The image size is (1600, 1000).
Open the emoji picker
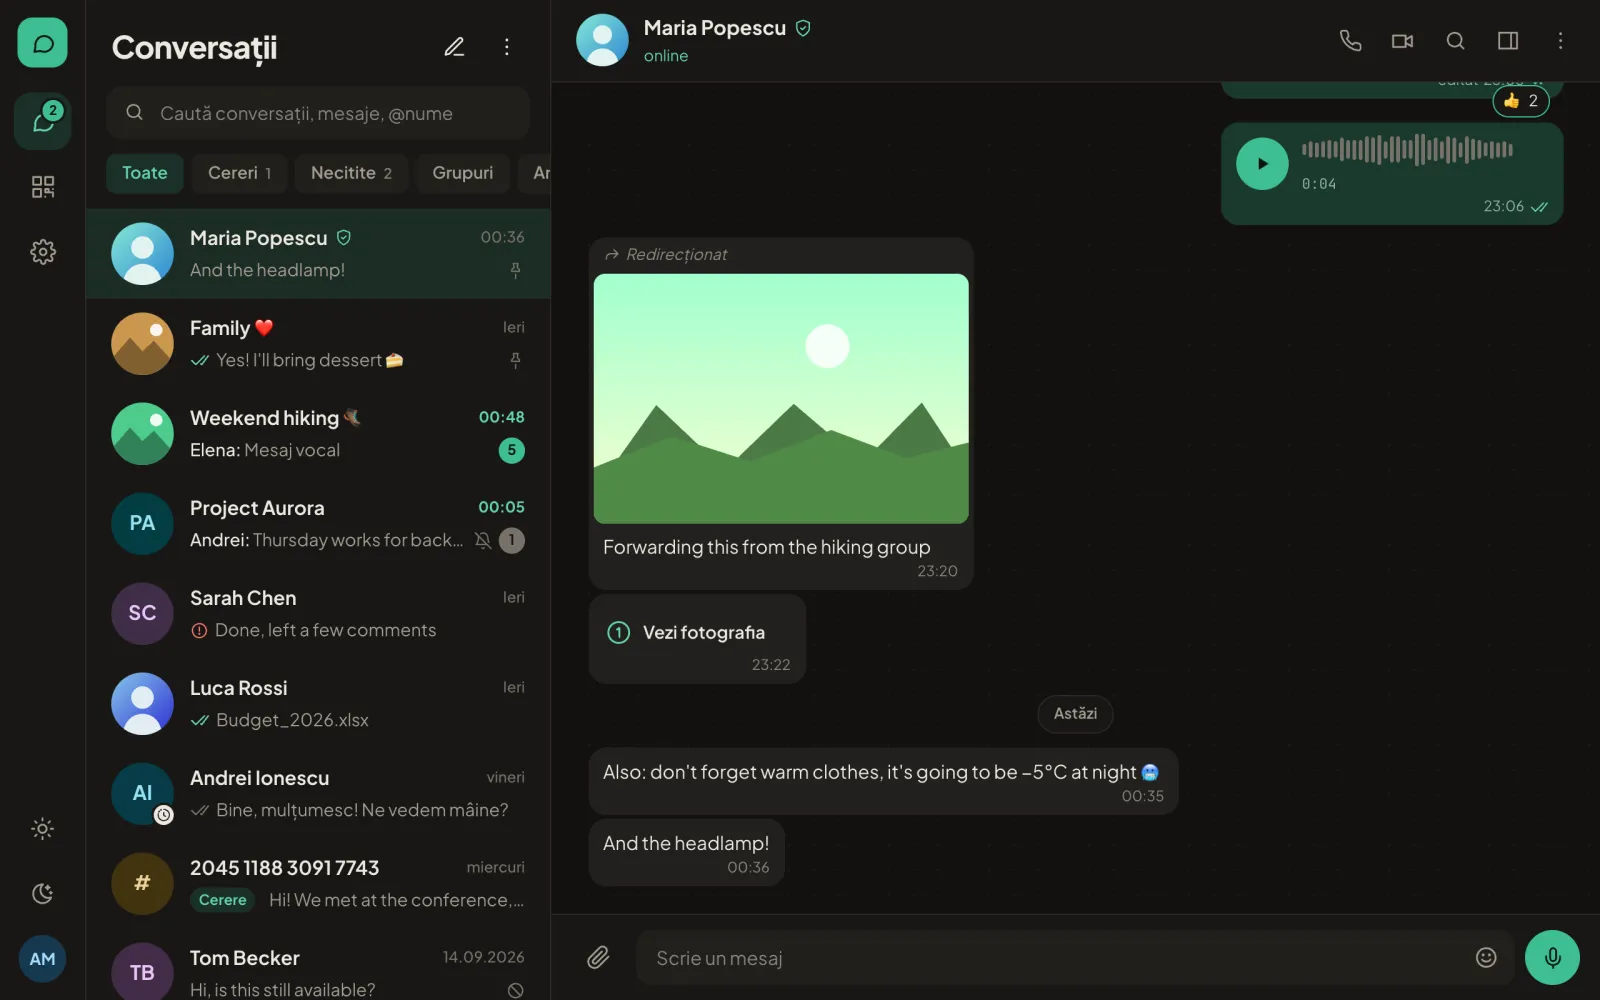pyautogui.click(x=1486, y=958)
